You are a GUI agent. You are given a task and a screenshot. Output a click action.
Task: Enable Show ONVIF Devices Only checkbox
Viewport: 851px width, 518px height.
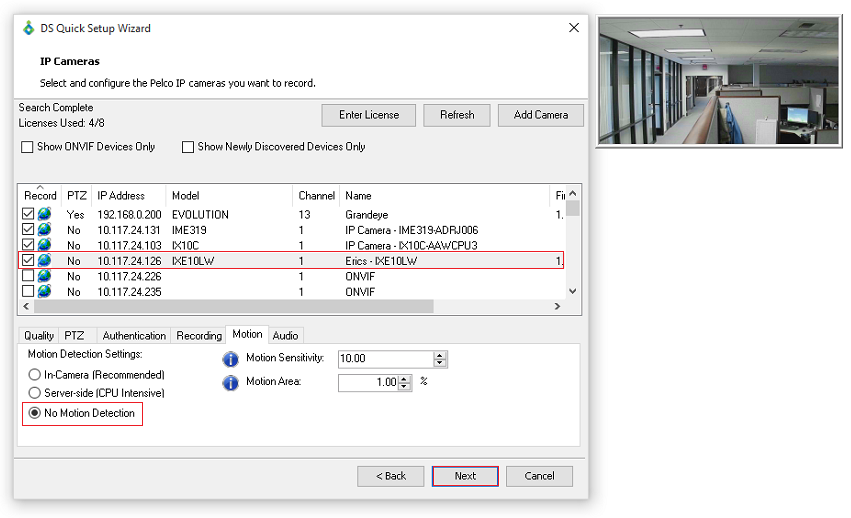click(x=27, y=147)
